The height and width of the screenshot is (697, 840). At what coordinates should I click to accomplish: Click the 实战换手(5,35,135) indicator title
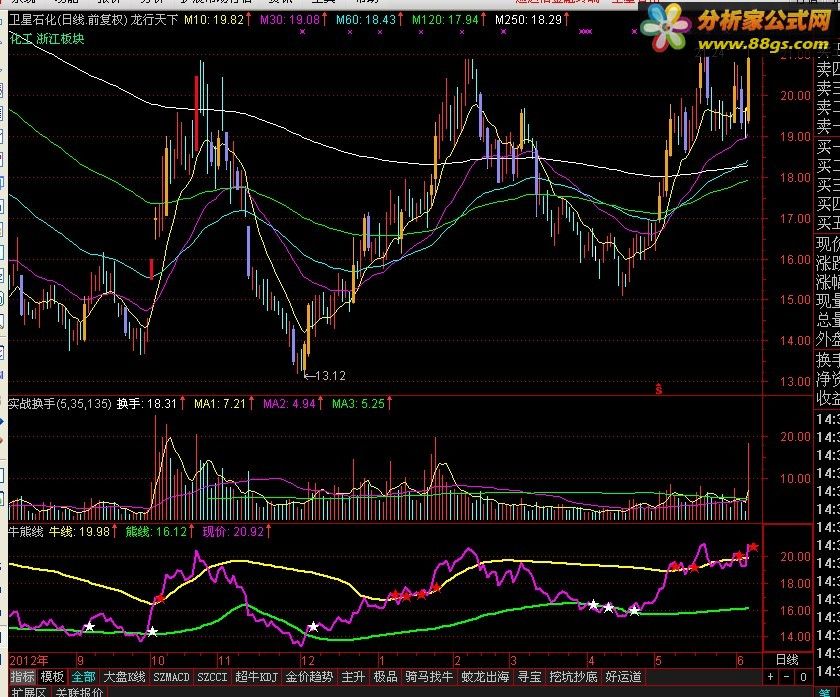(x=59, y=403)
